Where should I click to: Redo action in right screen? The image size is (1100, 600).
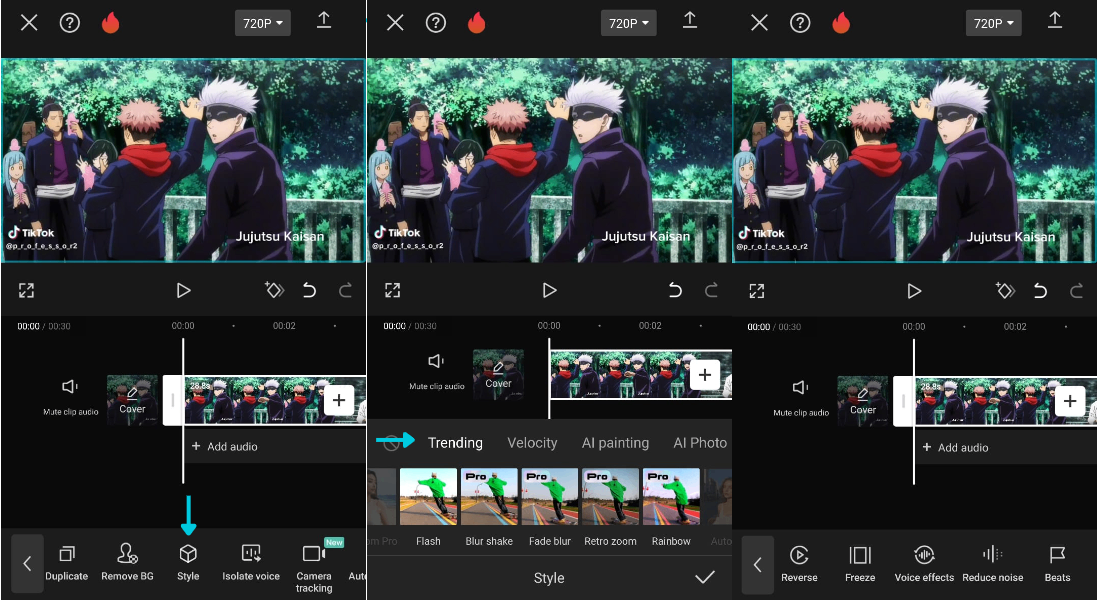[x=1076, y=291]
